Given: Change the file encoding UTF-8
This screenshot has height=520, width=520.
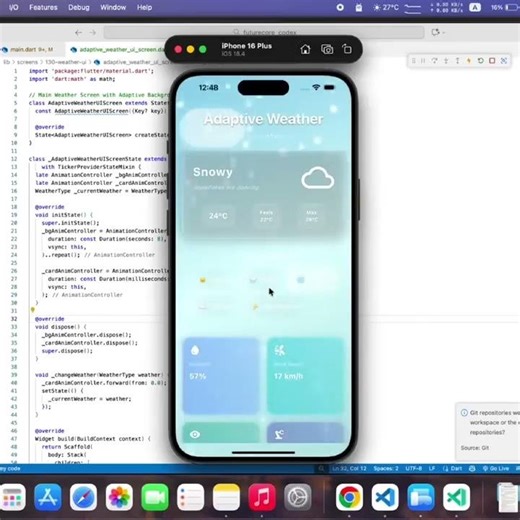Looking at the screenshot, I should [413, 468].
